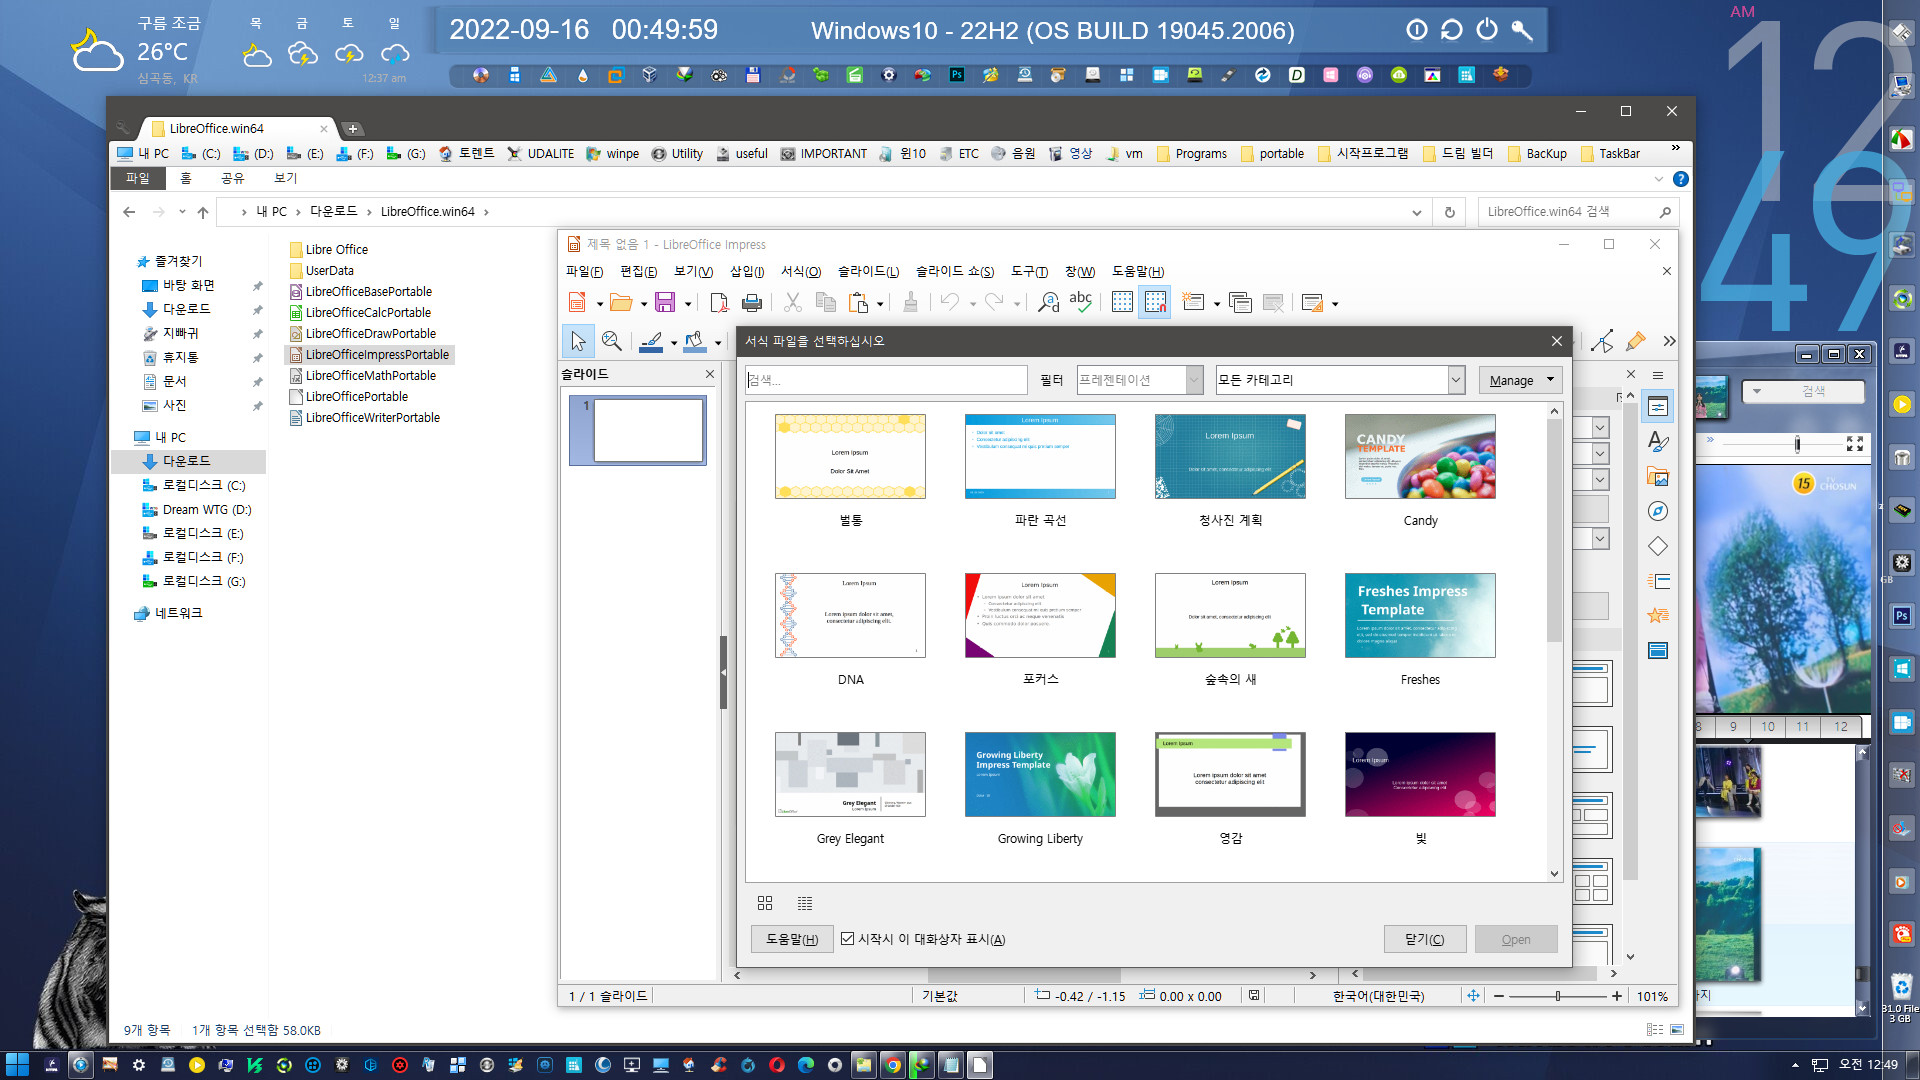Click slide 1 thumbnail in slide panel

pyautogui.click(x=638, y=431)
